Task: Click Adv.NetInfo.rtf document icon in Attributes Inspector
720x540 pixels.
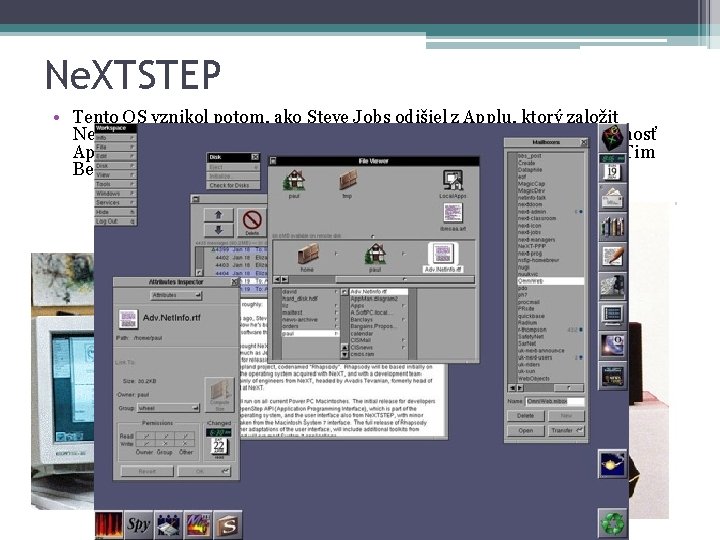Action: [x=128, y=318]
